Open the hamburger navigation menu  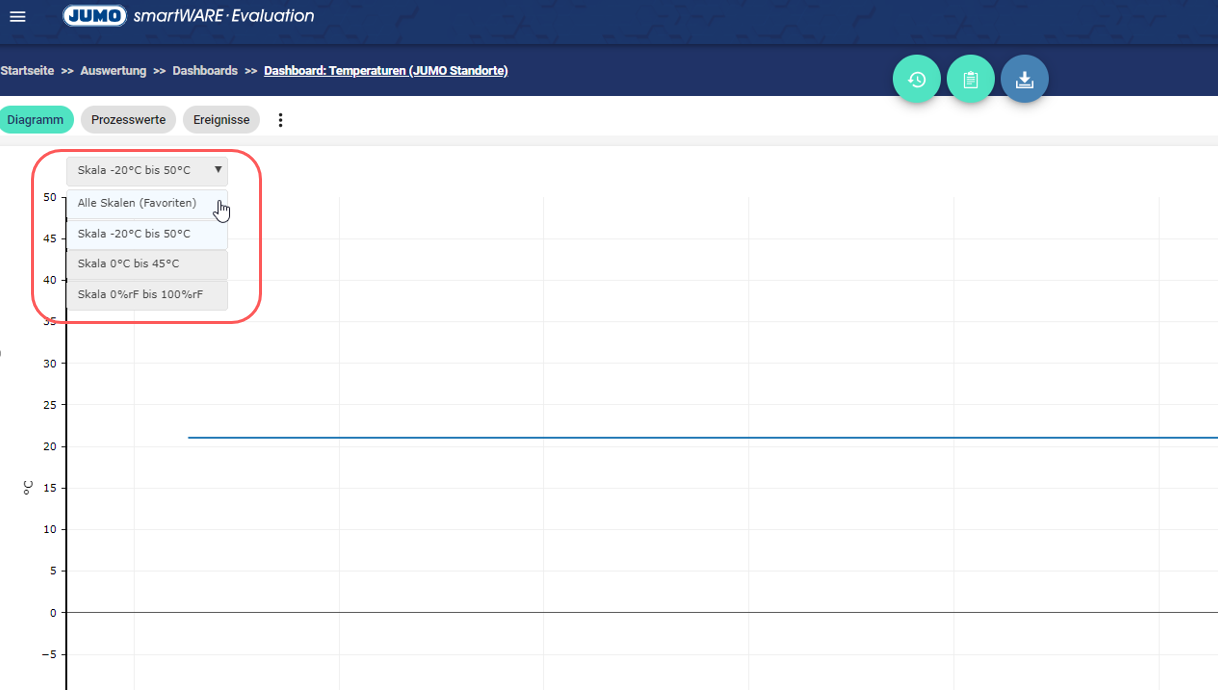click(17, 16)
